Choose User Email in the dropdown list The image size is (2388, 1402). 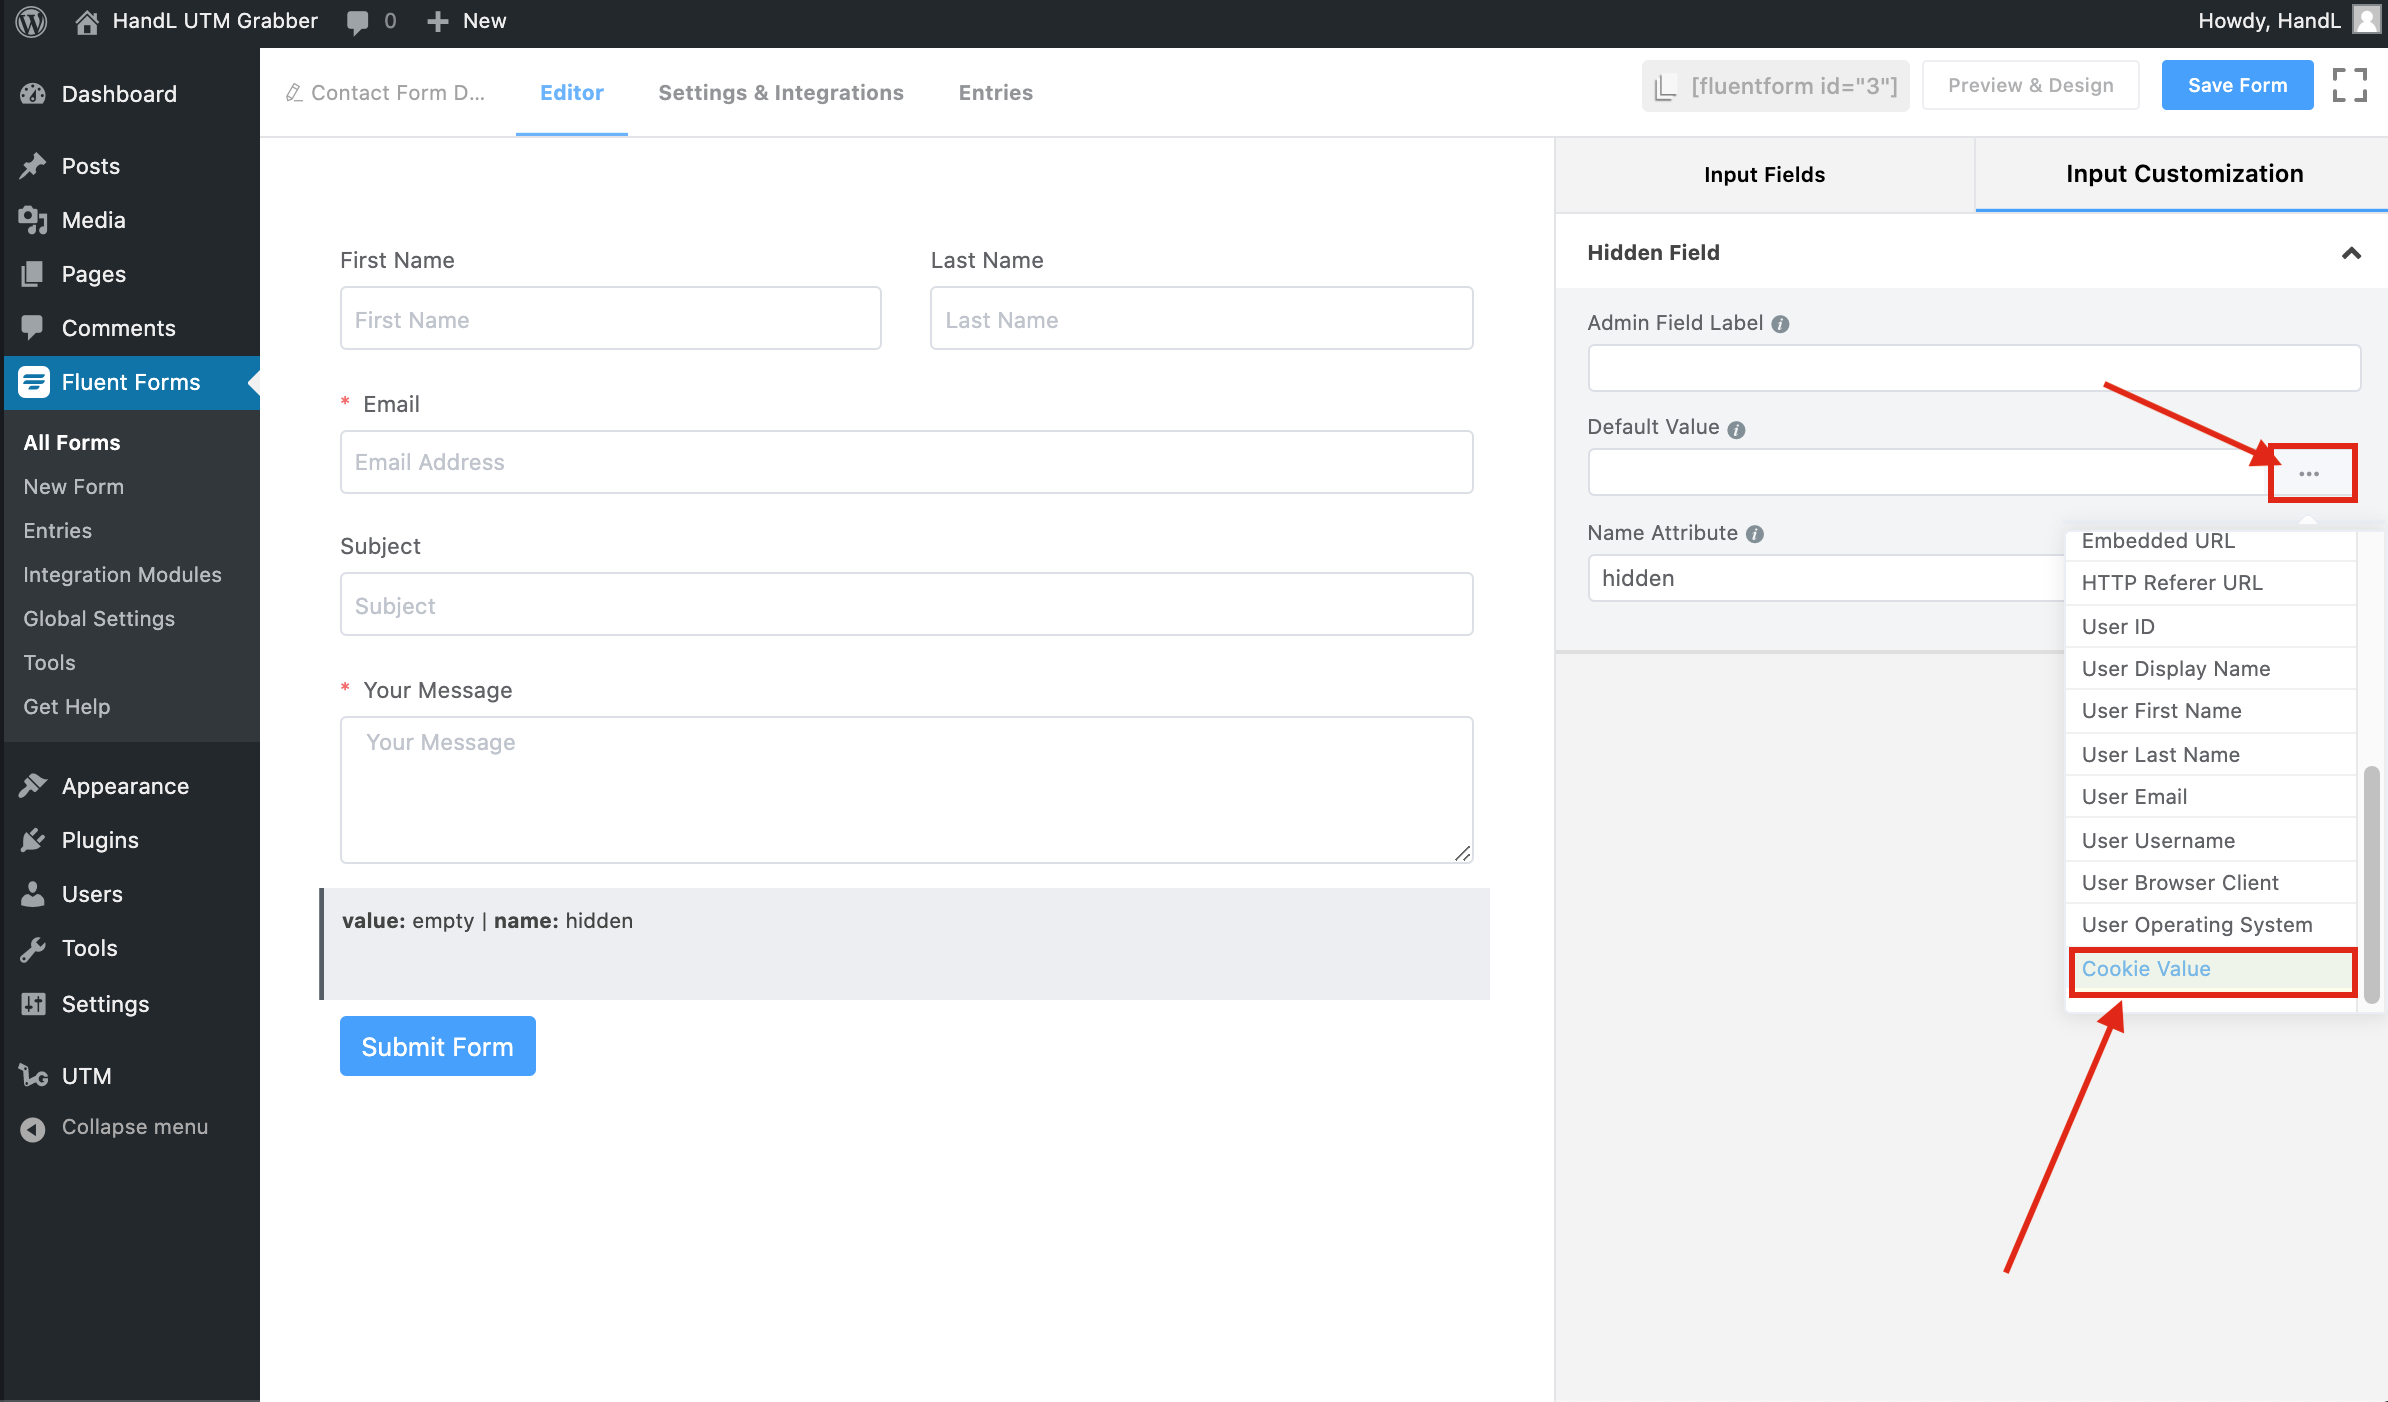coord(2134,797)
